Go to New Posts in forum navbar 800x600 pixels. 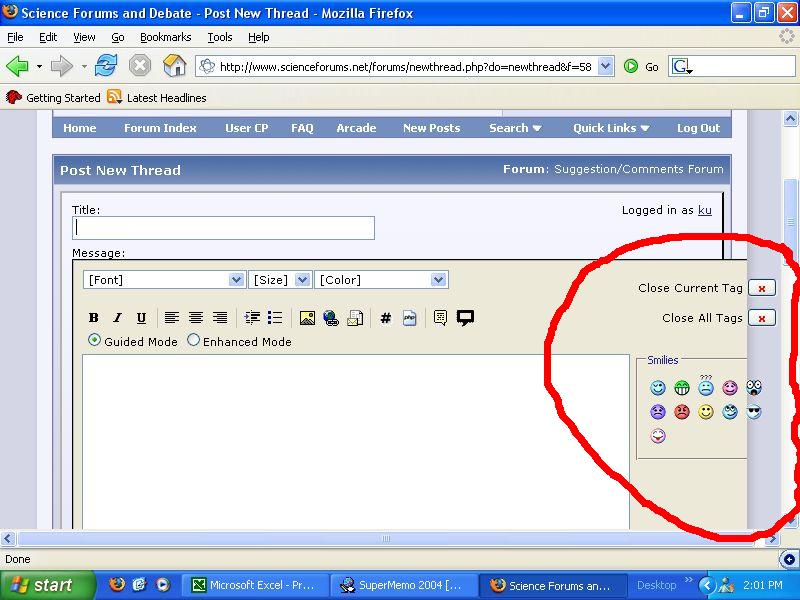pos(431,128)
